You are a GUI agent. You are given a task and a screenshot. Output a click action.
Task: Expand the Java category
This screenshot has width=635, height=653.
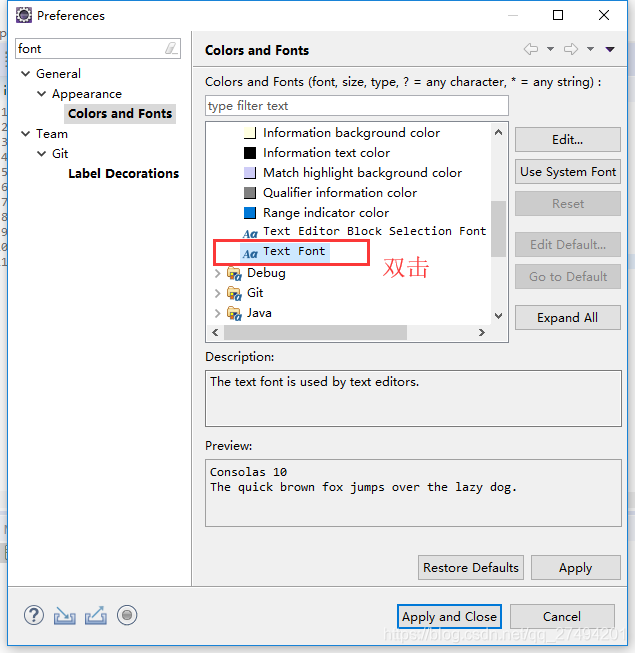pos(217,314)
